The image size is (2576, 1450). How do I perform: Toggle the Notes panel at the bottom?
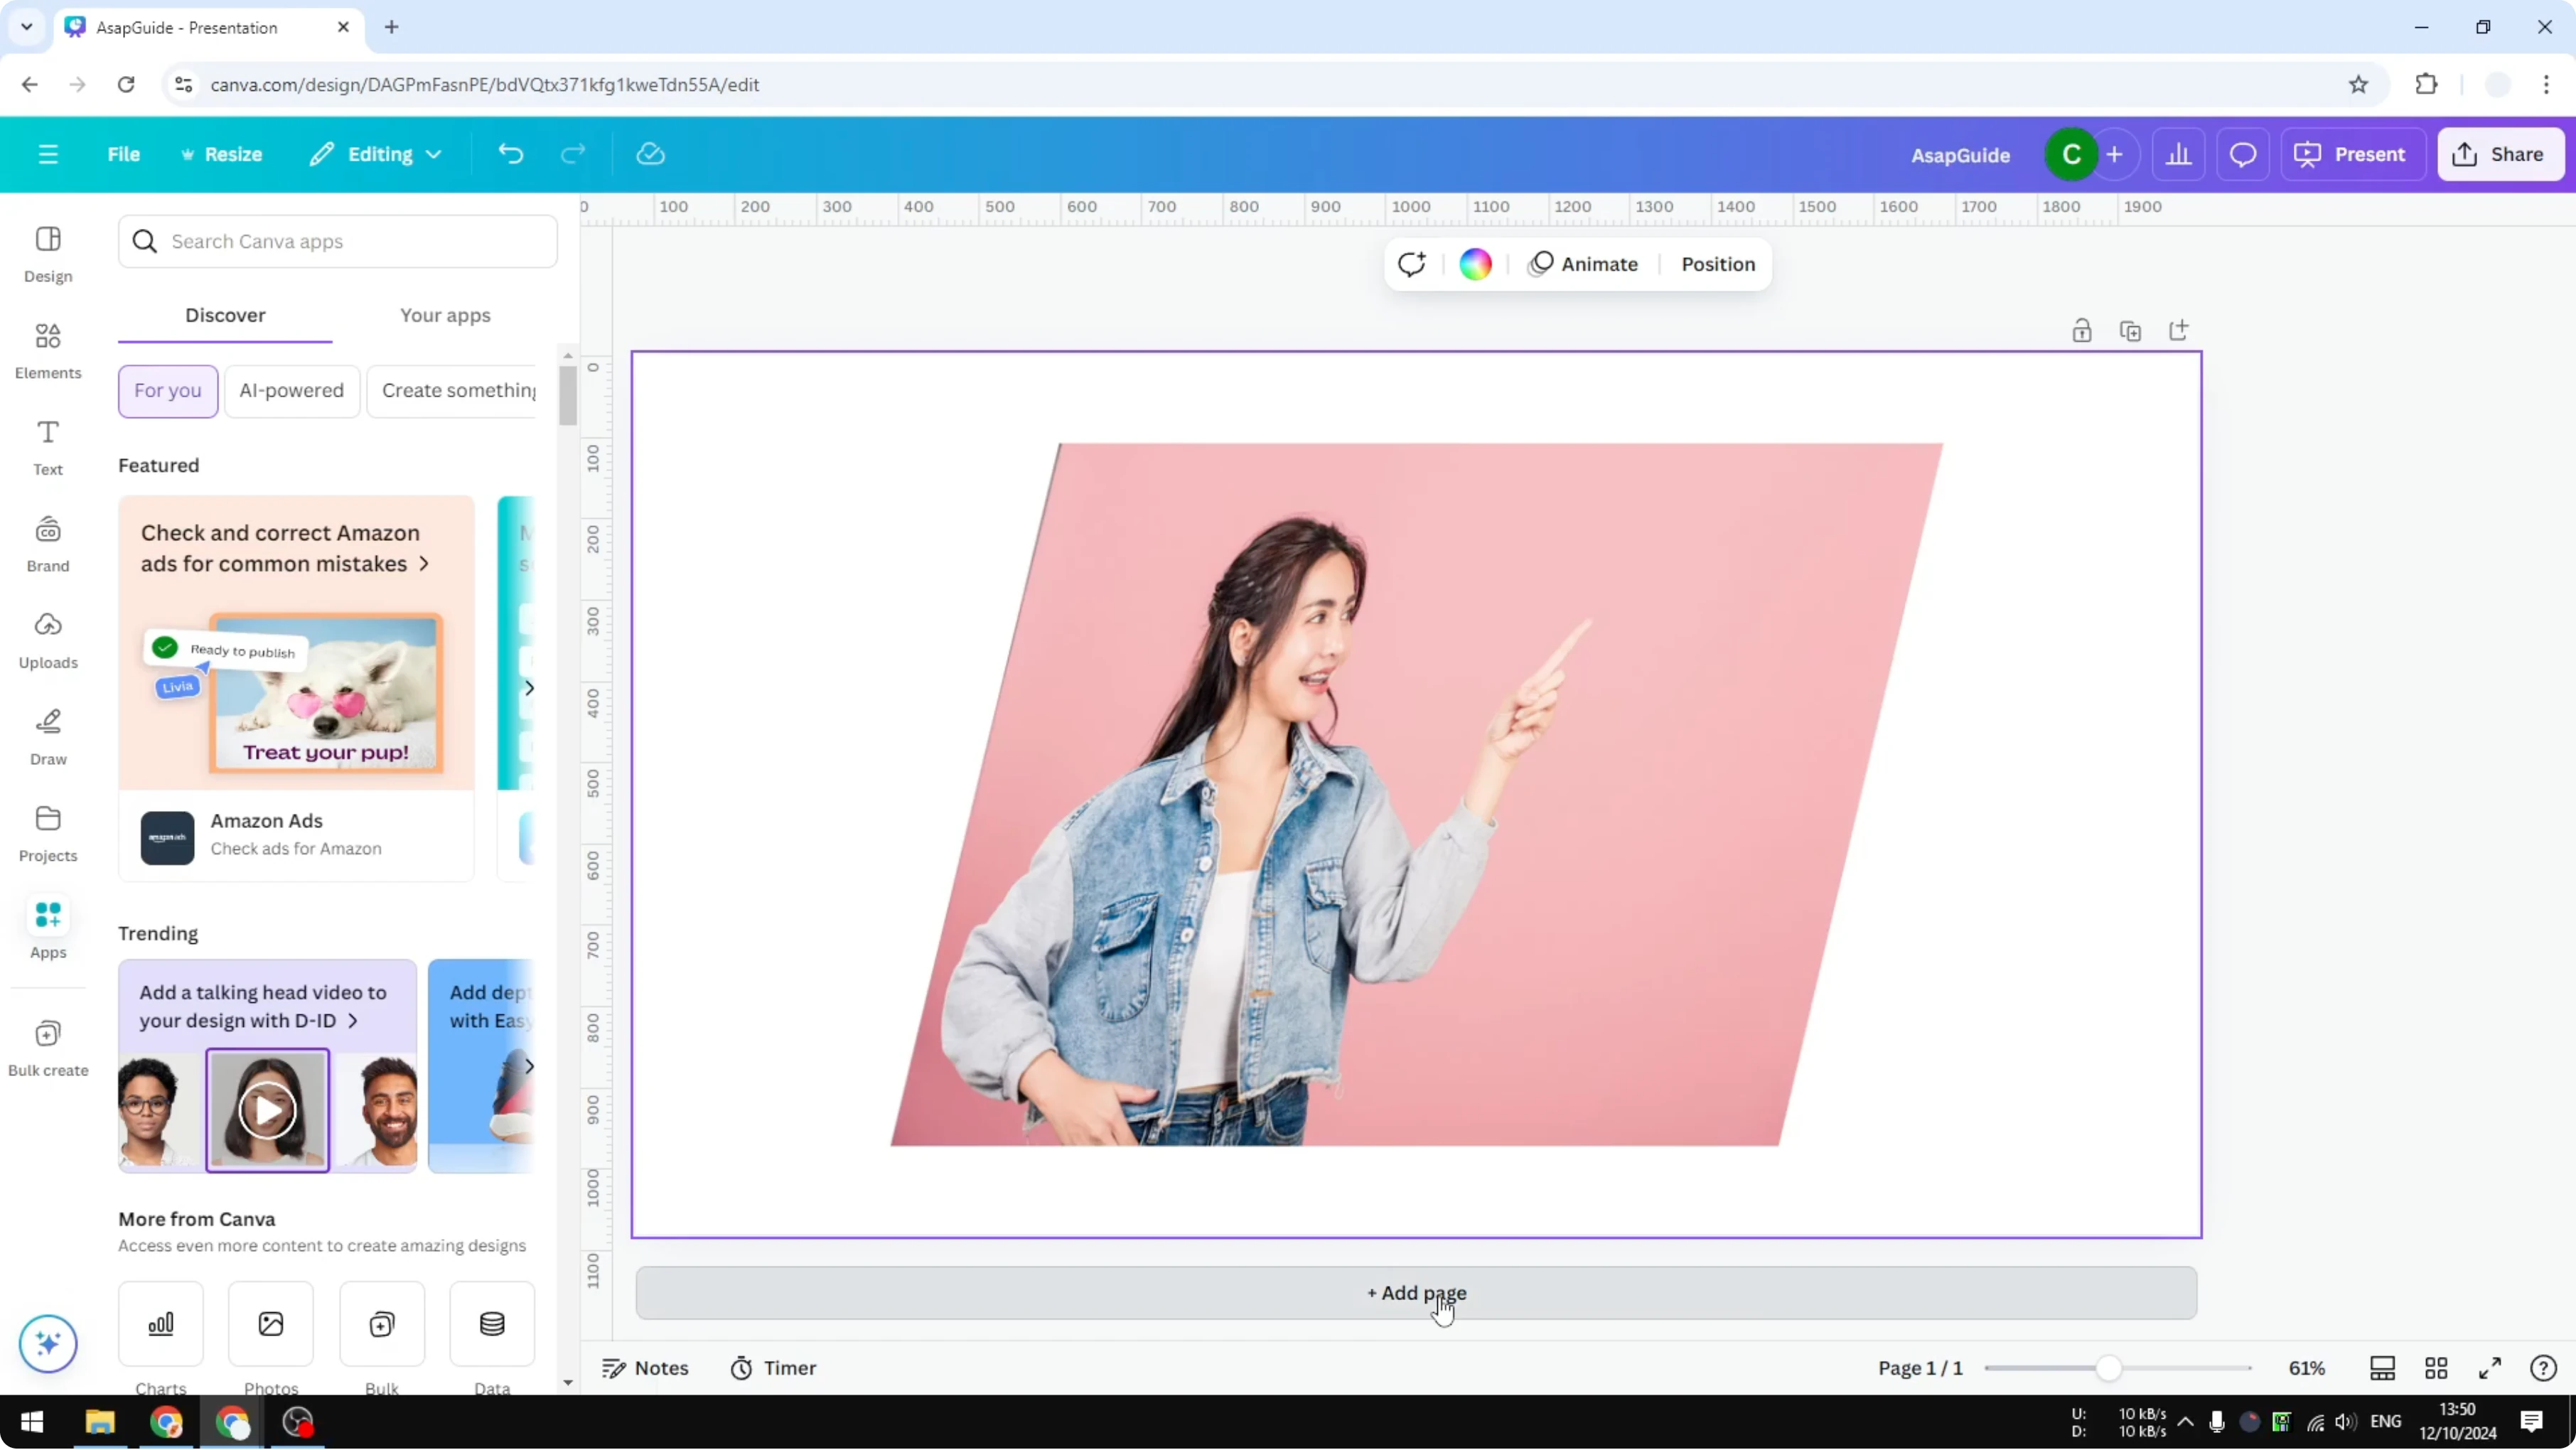(x=645, y=1368)
